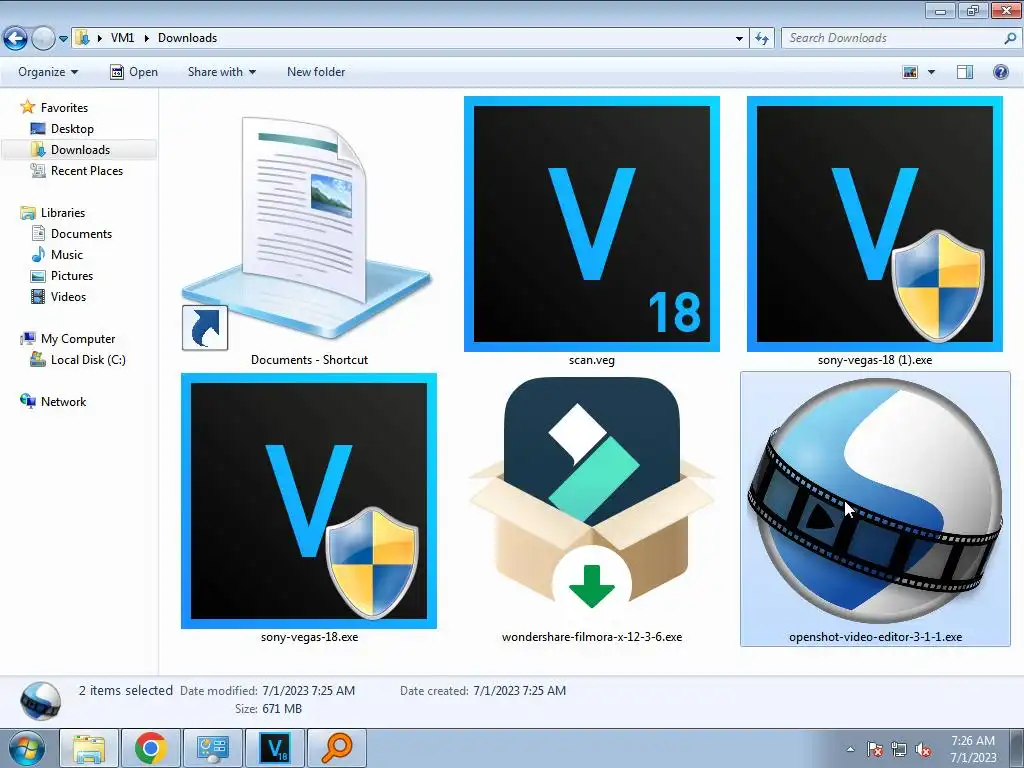Click the Open toolbar button
Image resolution: width=1024 pixels, height=768 pixels.
pos(134,72)
